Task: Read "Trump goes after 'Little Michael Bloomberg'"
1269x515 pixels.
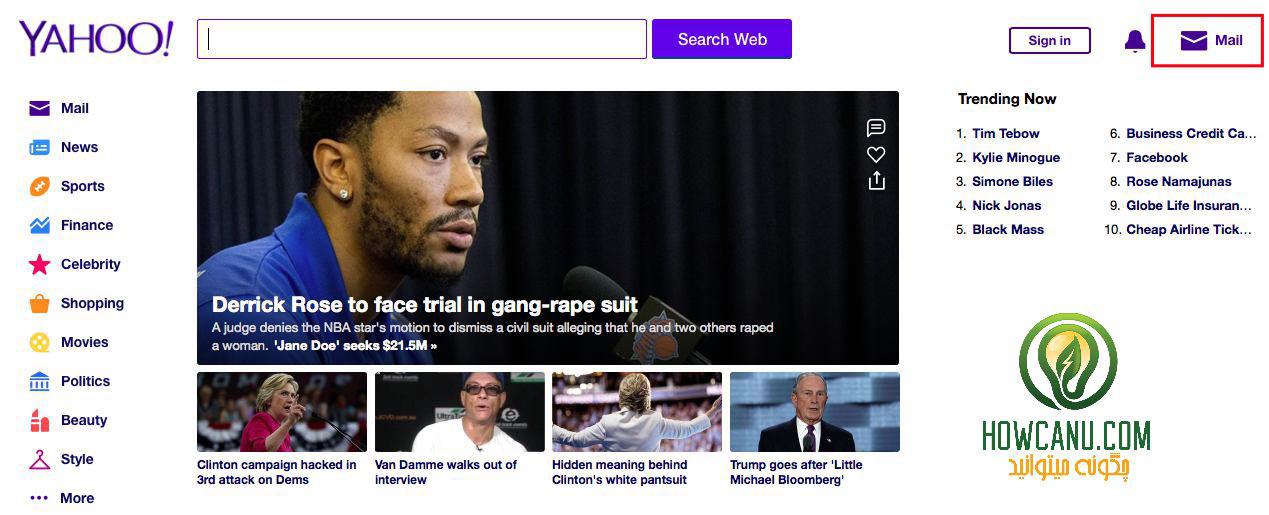Action: pos(796,472)
